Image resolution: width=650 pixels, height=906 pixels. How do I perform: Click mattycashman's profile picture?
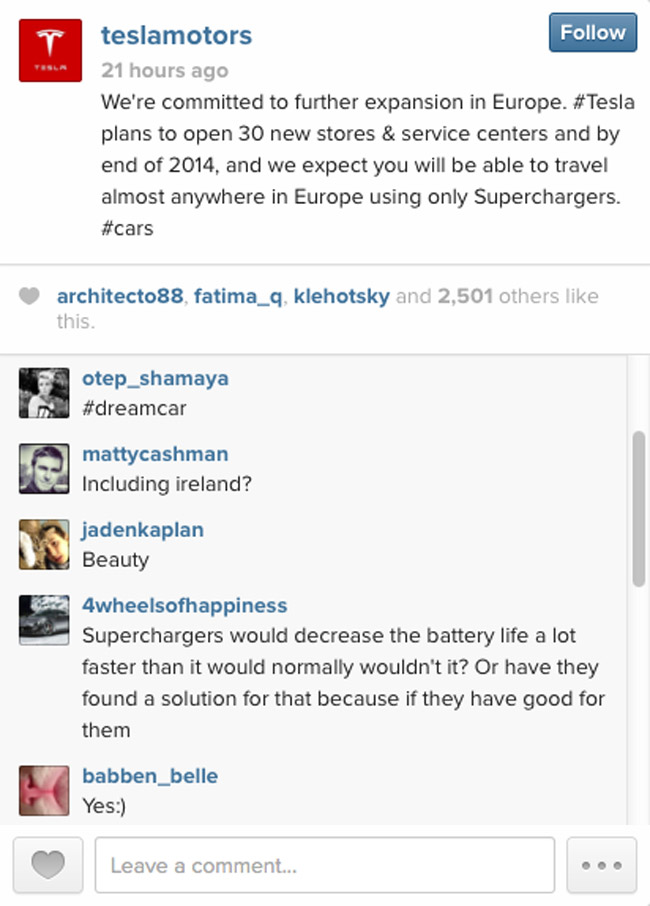[x=43, y=466]
